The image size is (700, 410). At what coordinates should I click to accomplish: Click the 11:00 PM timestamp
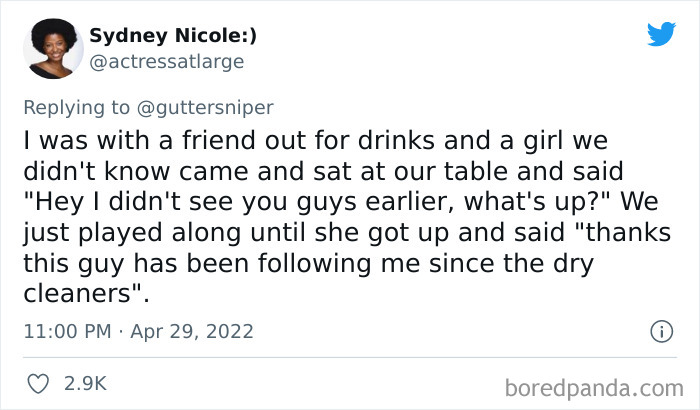click(x=67, y=330)
